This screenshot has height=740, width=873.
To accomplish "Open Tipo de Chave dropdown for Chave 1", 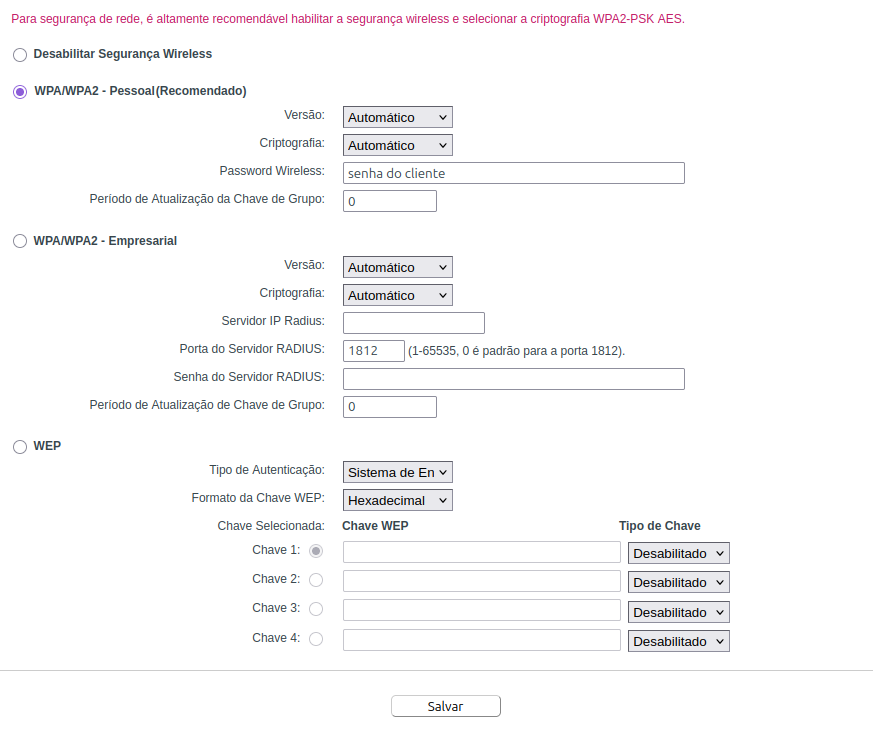I will [x=678, y=553].
